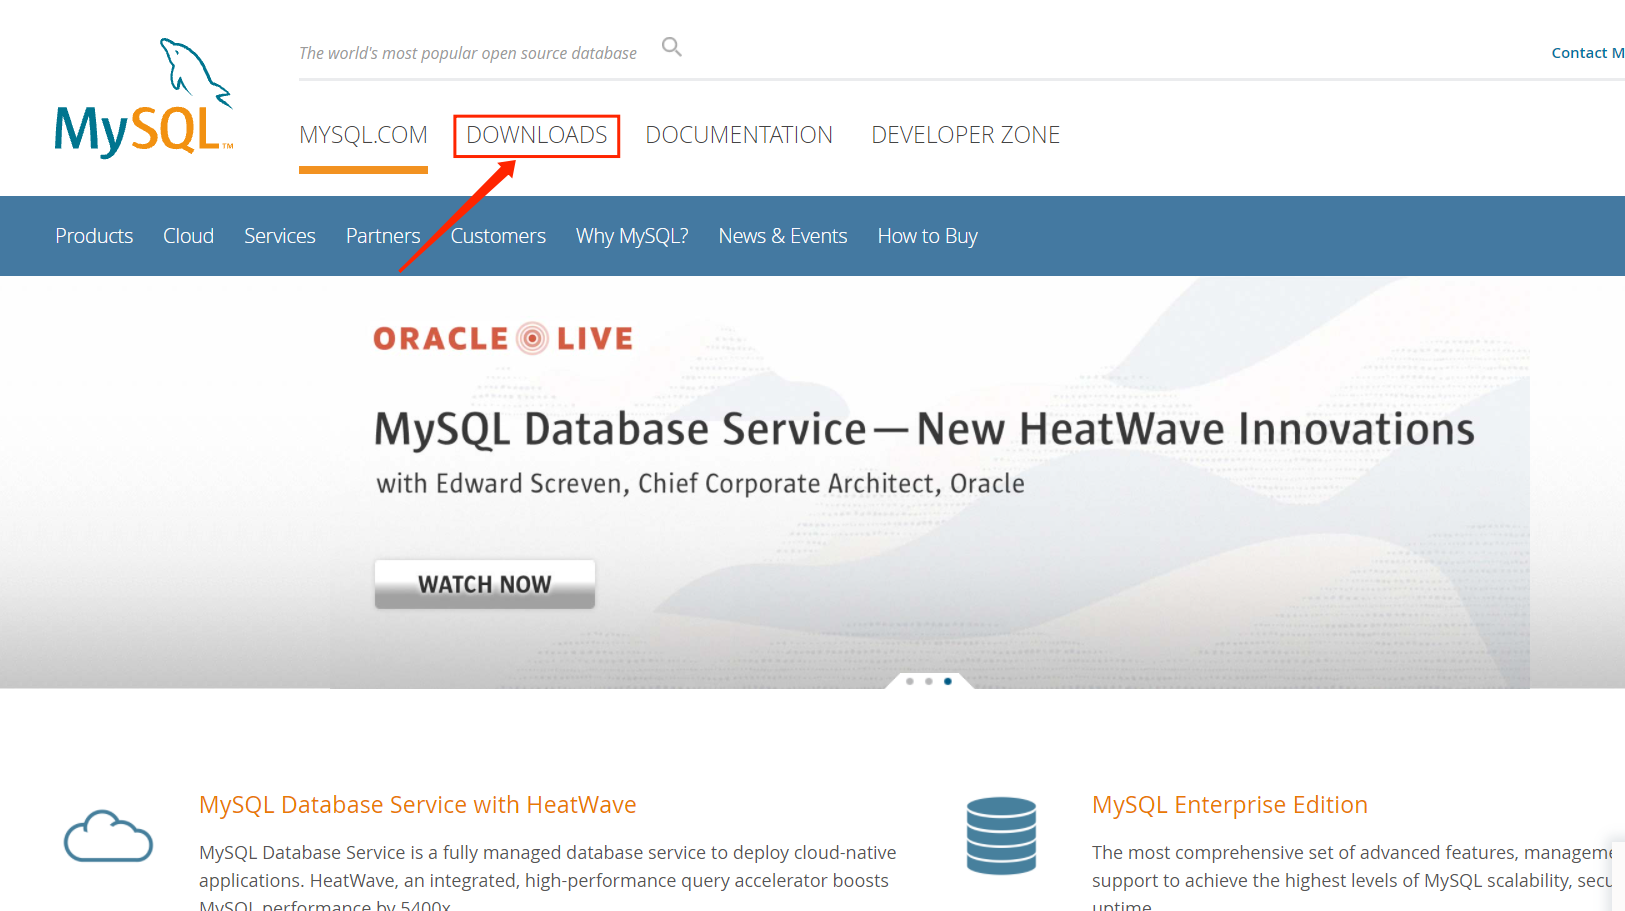The image size is (1625, 911).
Task: Select the first carousel dot
Action: (x=910, y=681)
